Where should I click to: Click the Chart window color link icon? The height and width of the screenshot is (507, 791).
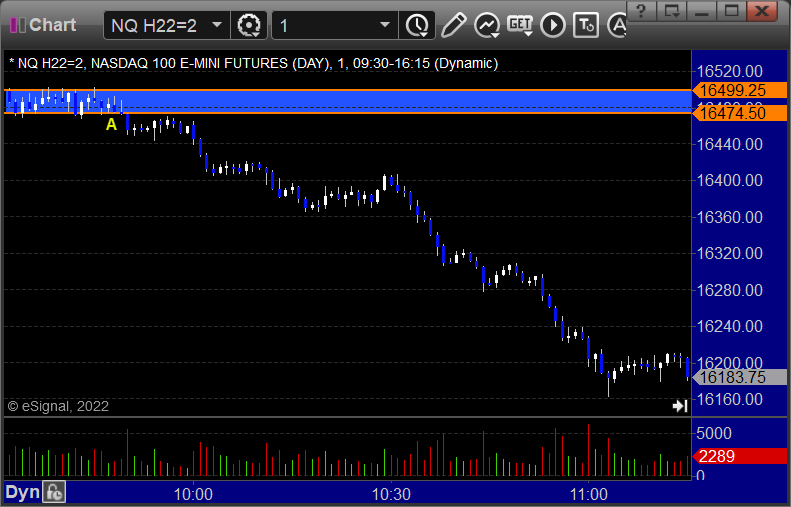pos(18,25)
